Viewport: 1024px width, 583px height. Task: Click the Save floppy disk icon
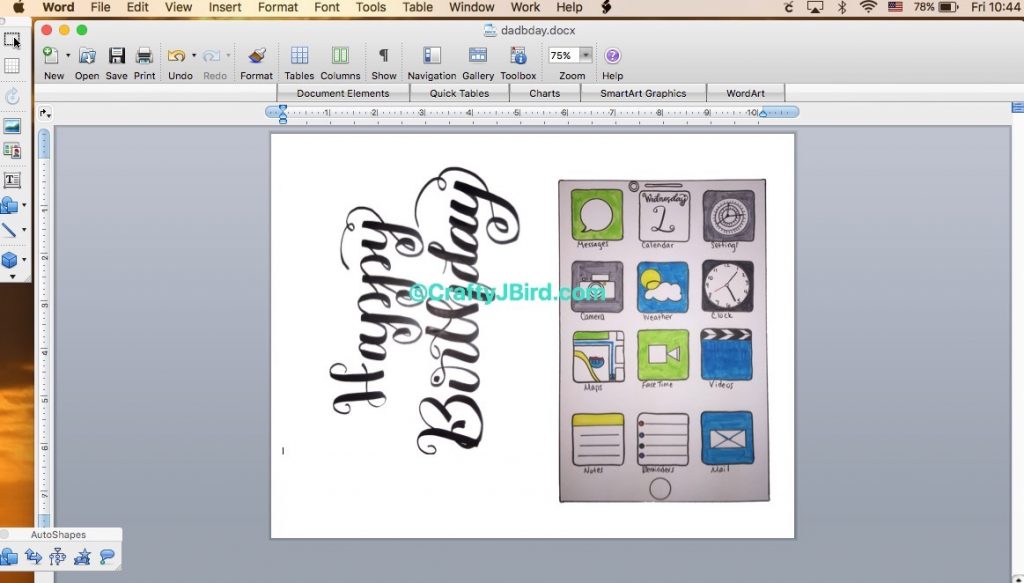point(117,56)
